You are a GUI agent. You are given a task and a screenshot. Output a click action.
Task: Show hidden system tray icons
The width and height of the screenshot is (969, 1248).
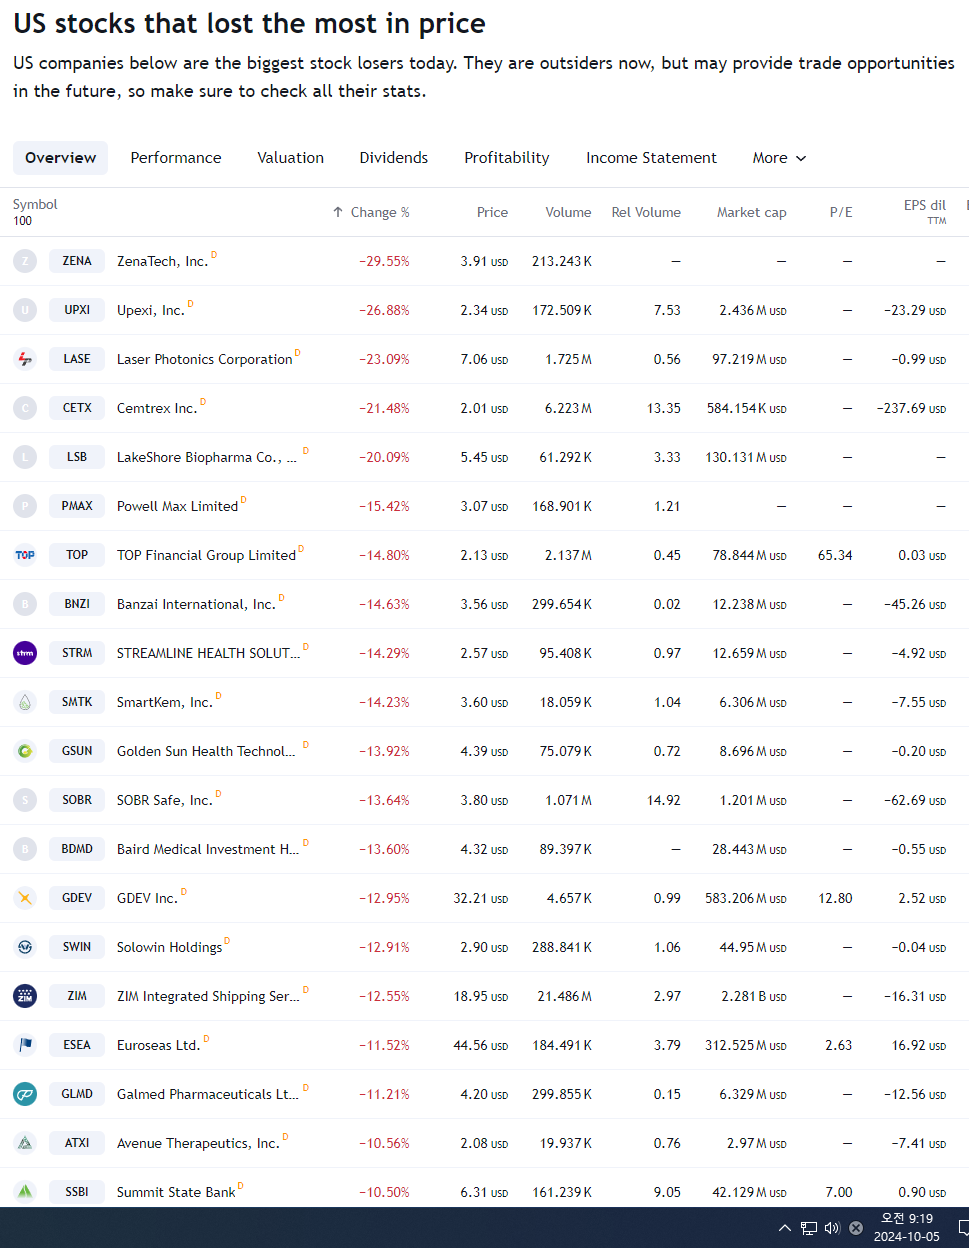pyautogui.click(x=785, y=1228)
